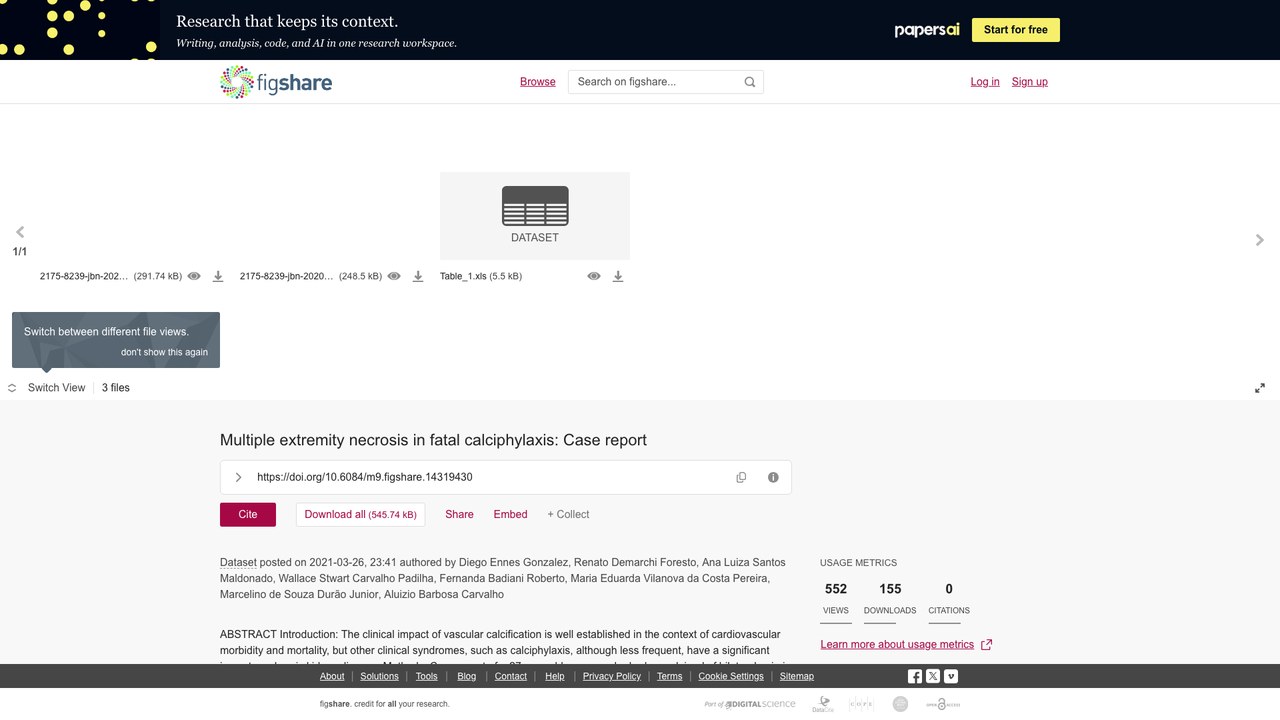Open the Embed option
Viewport: 1280px width, 720px height.
tap(510, 514)
